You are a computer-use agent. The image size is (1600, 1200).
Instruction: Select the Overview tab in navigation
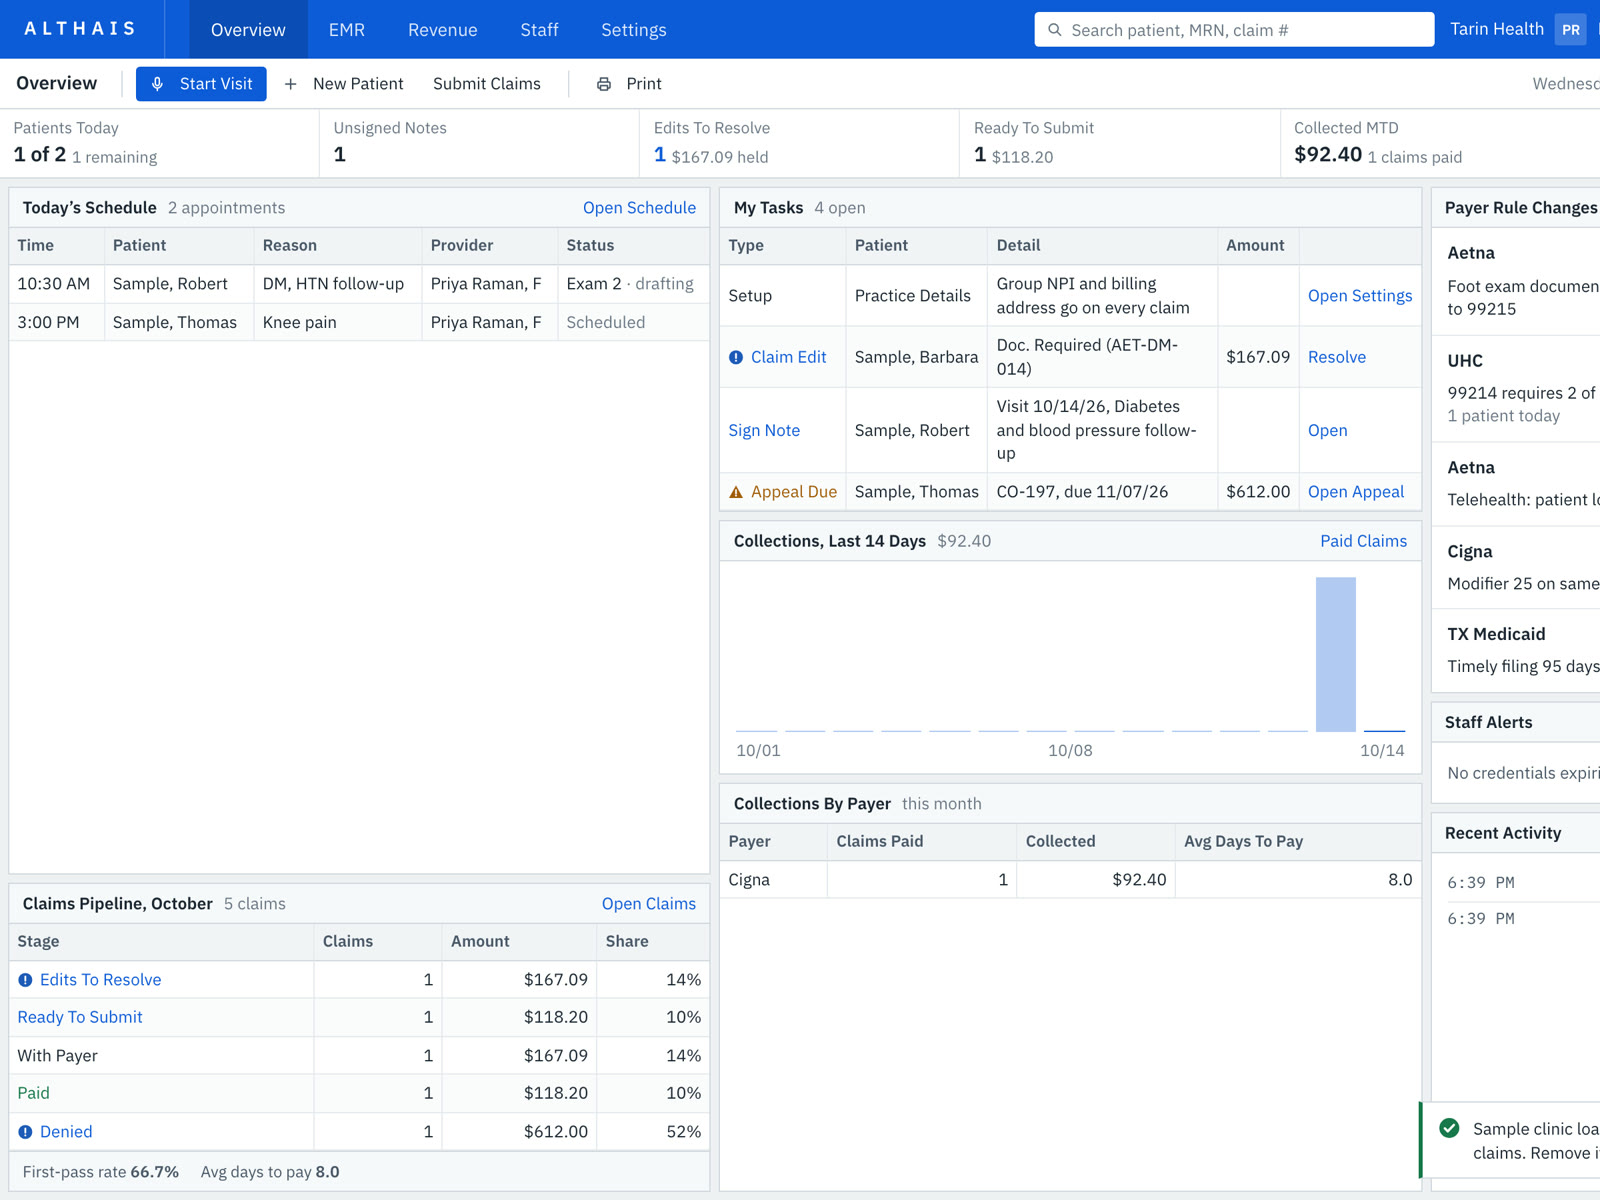(248, 30)
